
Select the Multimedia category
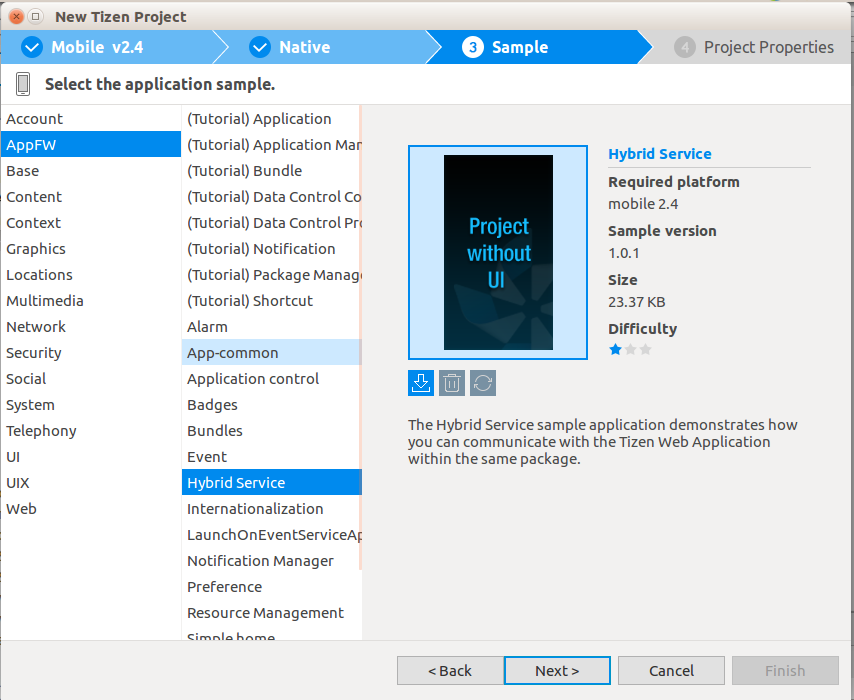click(45, 301)
